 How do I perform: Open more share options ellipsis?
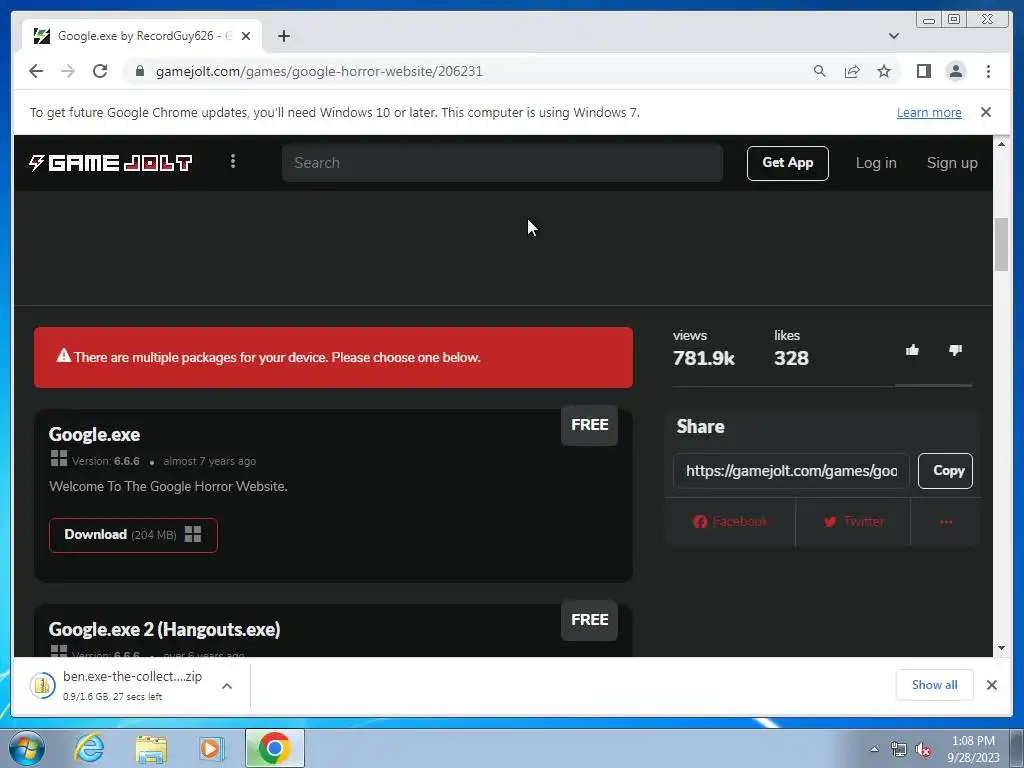coord(946,521)
